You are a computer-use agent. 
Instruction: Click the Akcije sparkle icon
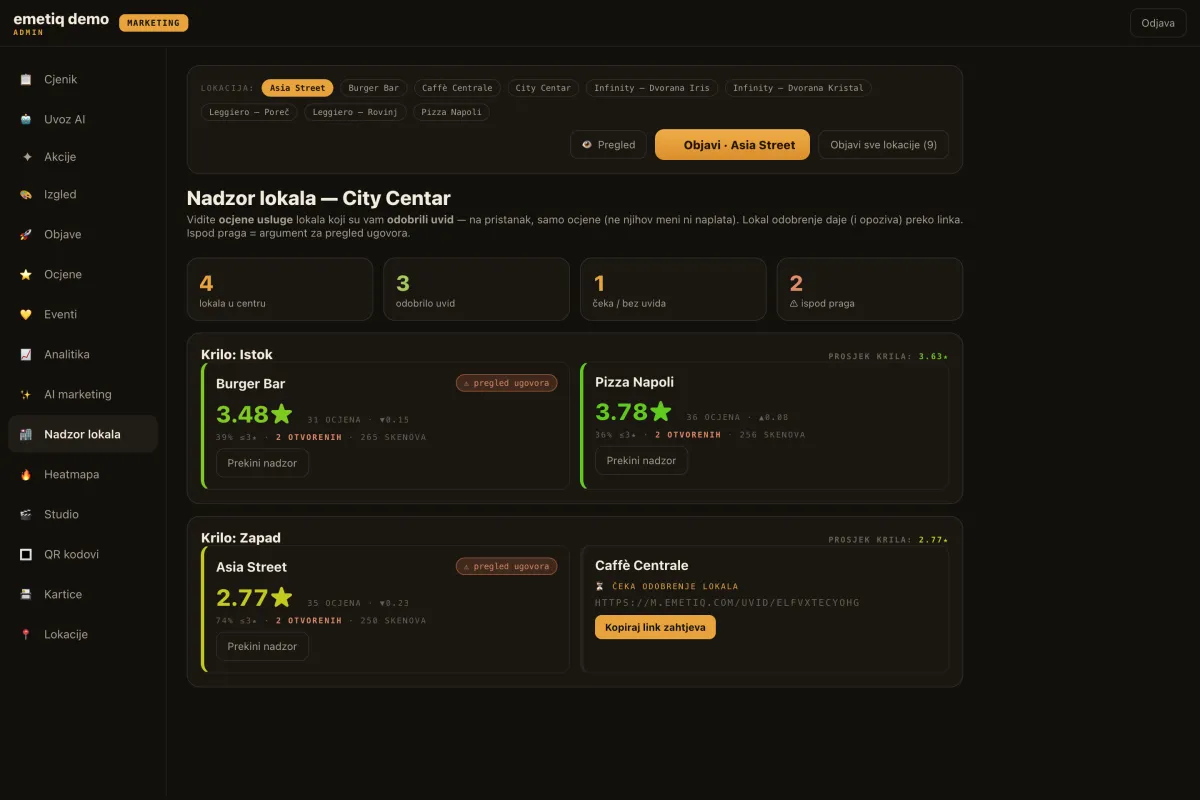[26, 157]
